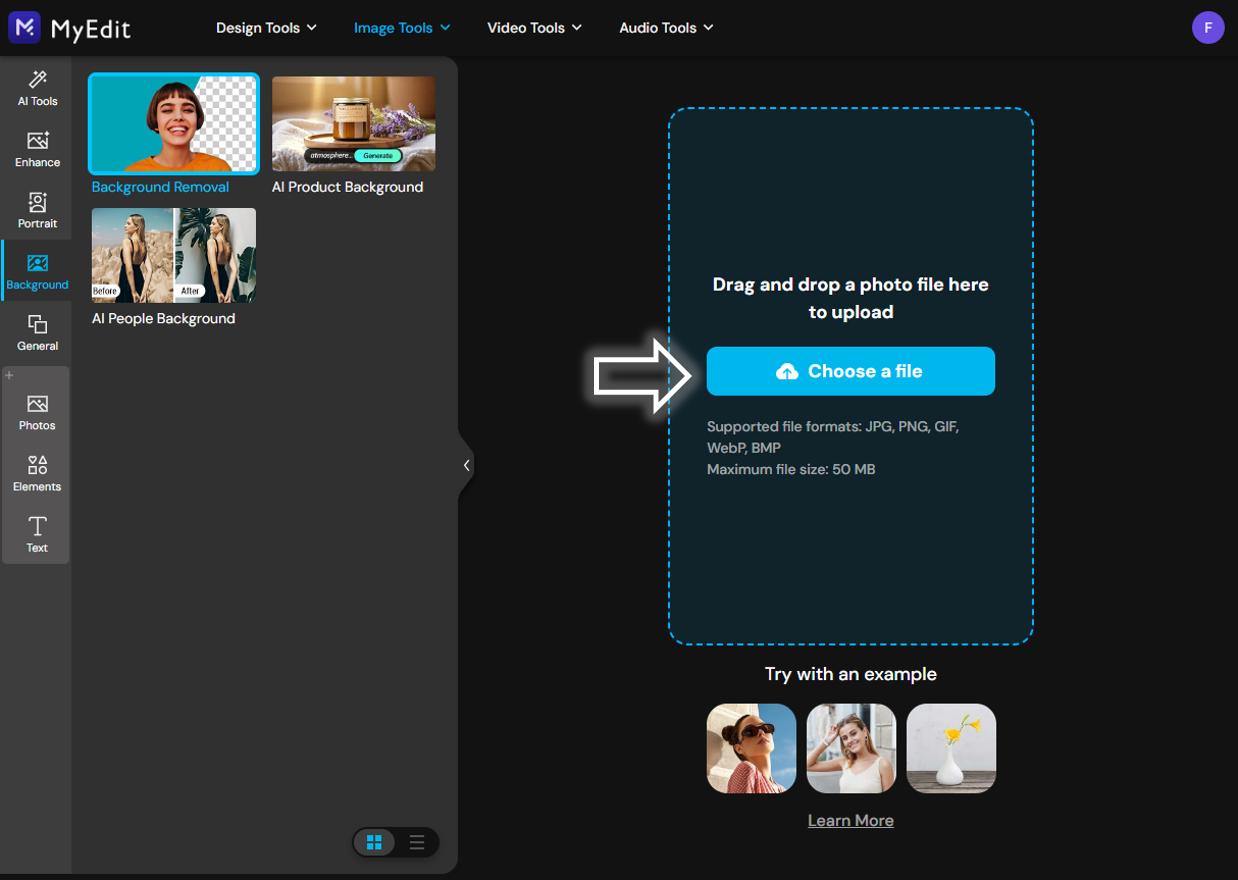
Task: Open the Text tool panel
Action: [x=37, y=532]
